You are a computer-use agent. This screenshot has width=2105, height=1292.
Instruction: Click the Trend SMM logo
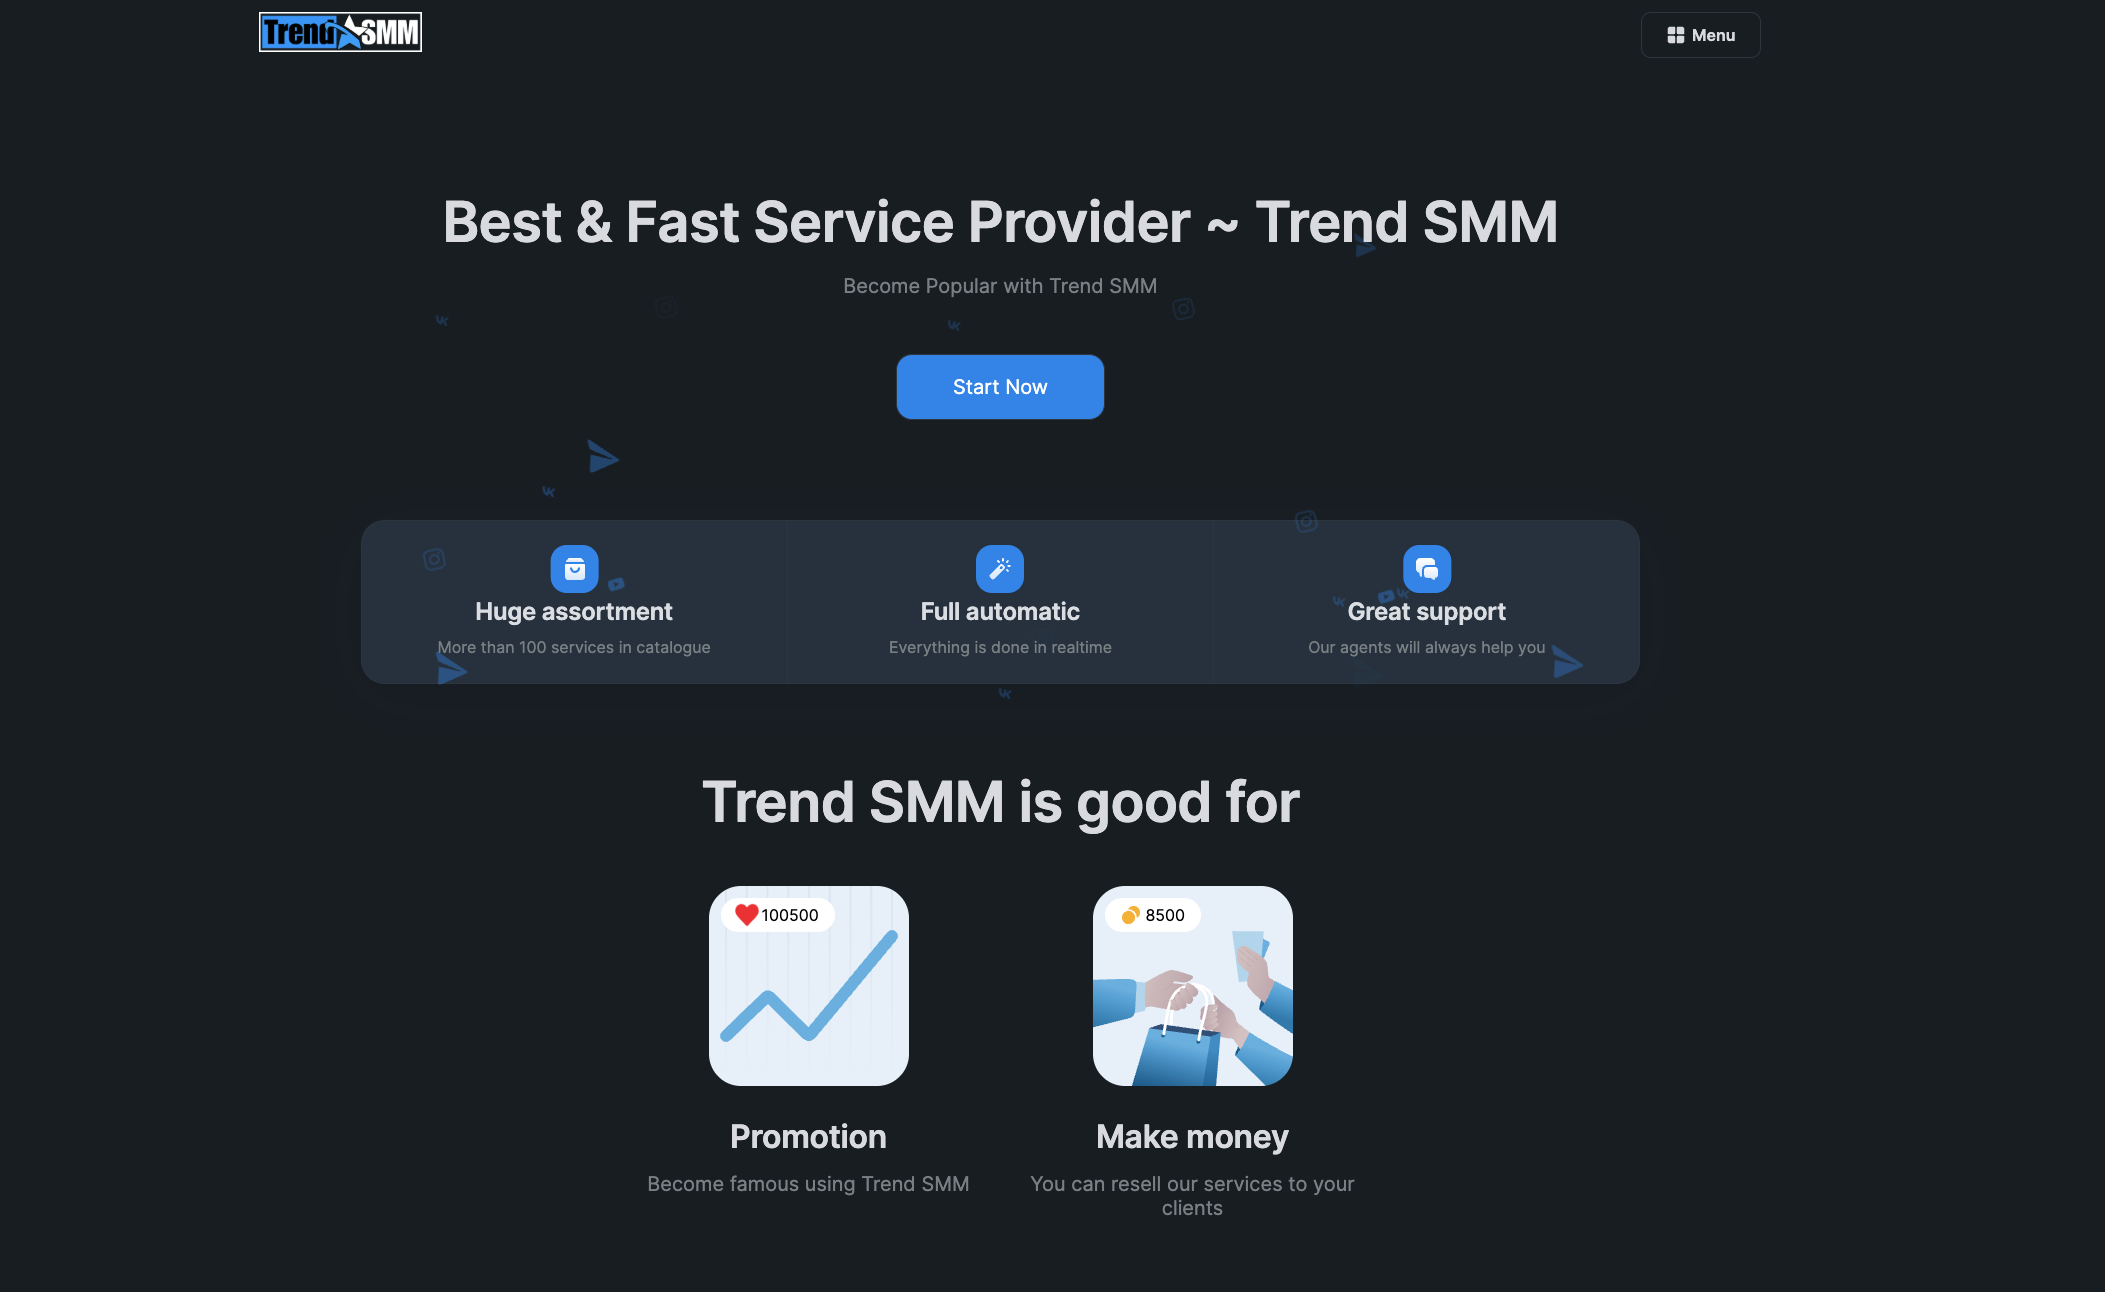pyautogui.click(x=340, y=32)
